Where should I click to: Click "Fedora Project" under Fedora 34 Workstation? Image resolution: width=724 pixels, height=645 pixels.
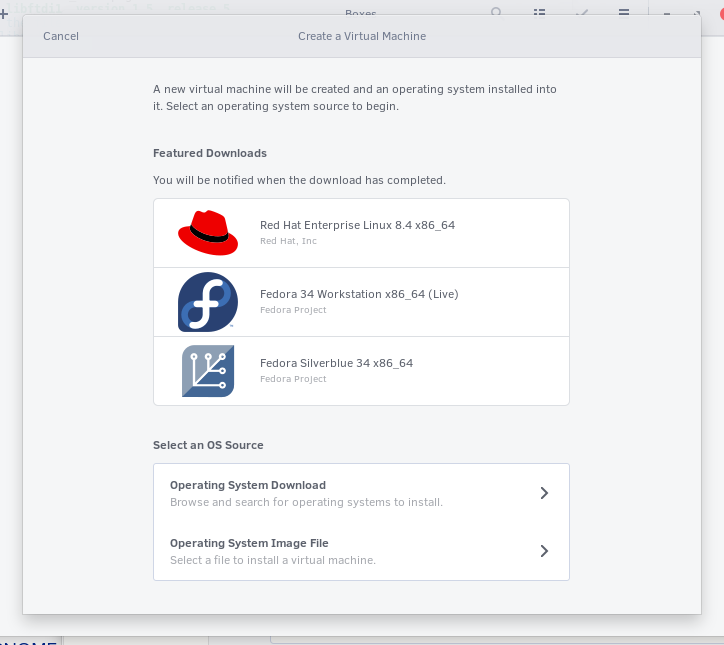293,310
